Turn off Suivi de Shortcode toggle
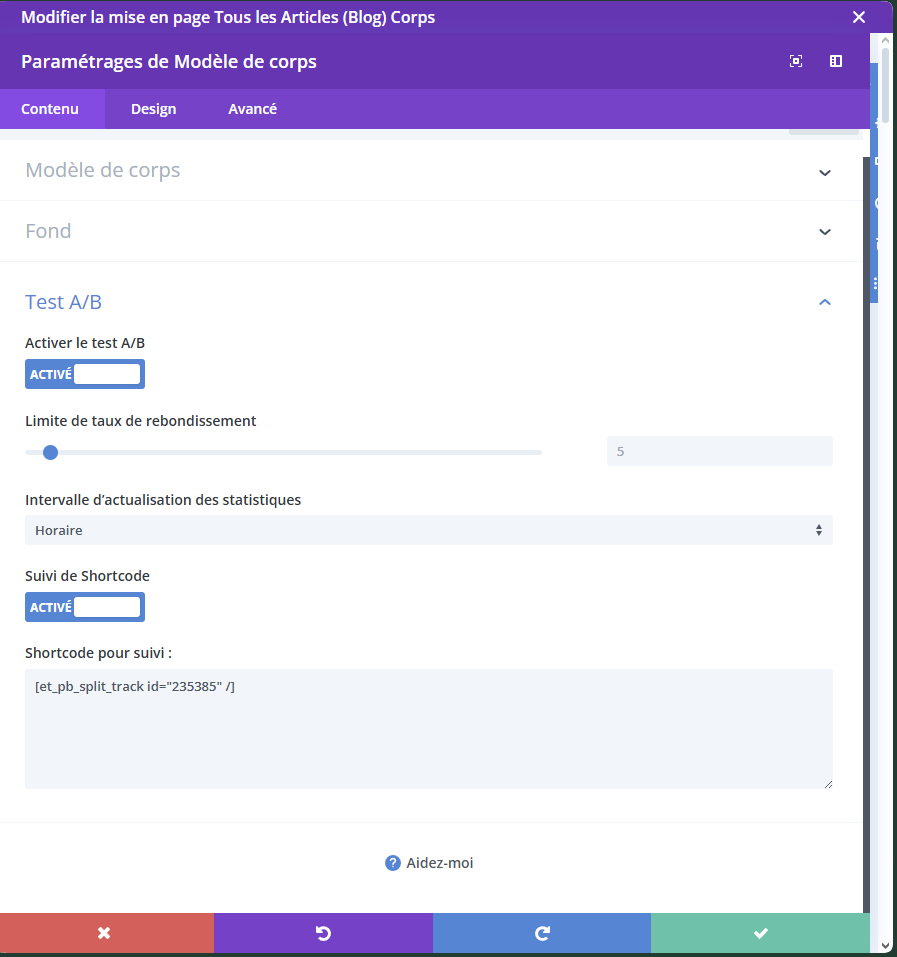Screen dimensions: 897x957 85,607
